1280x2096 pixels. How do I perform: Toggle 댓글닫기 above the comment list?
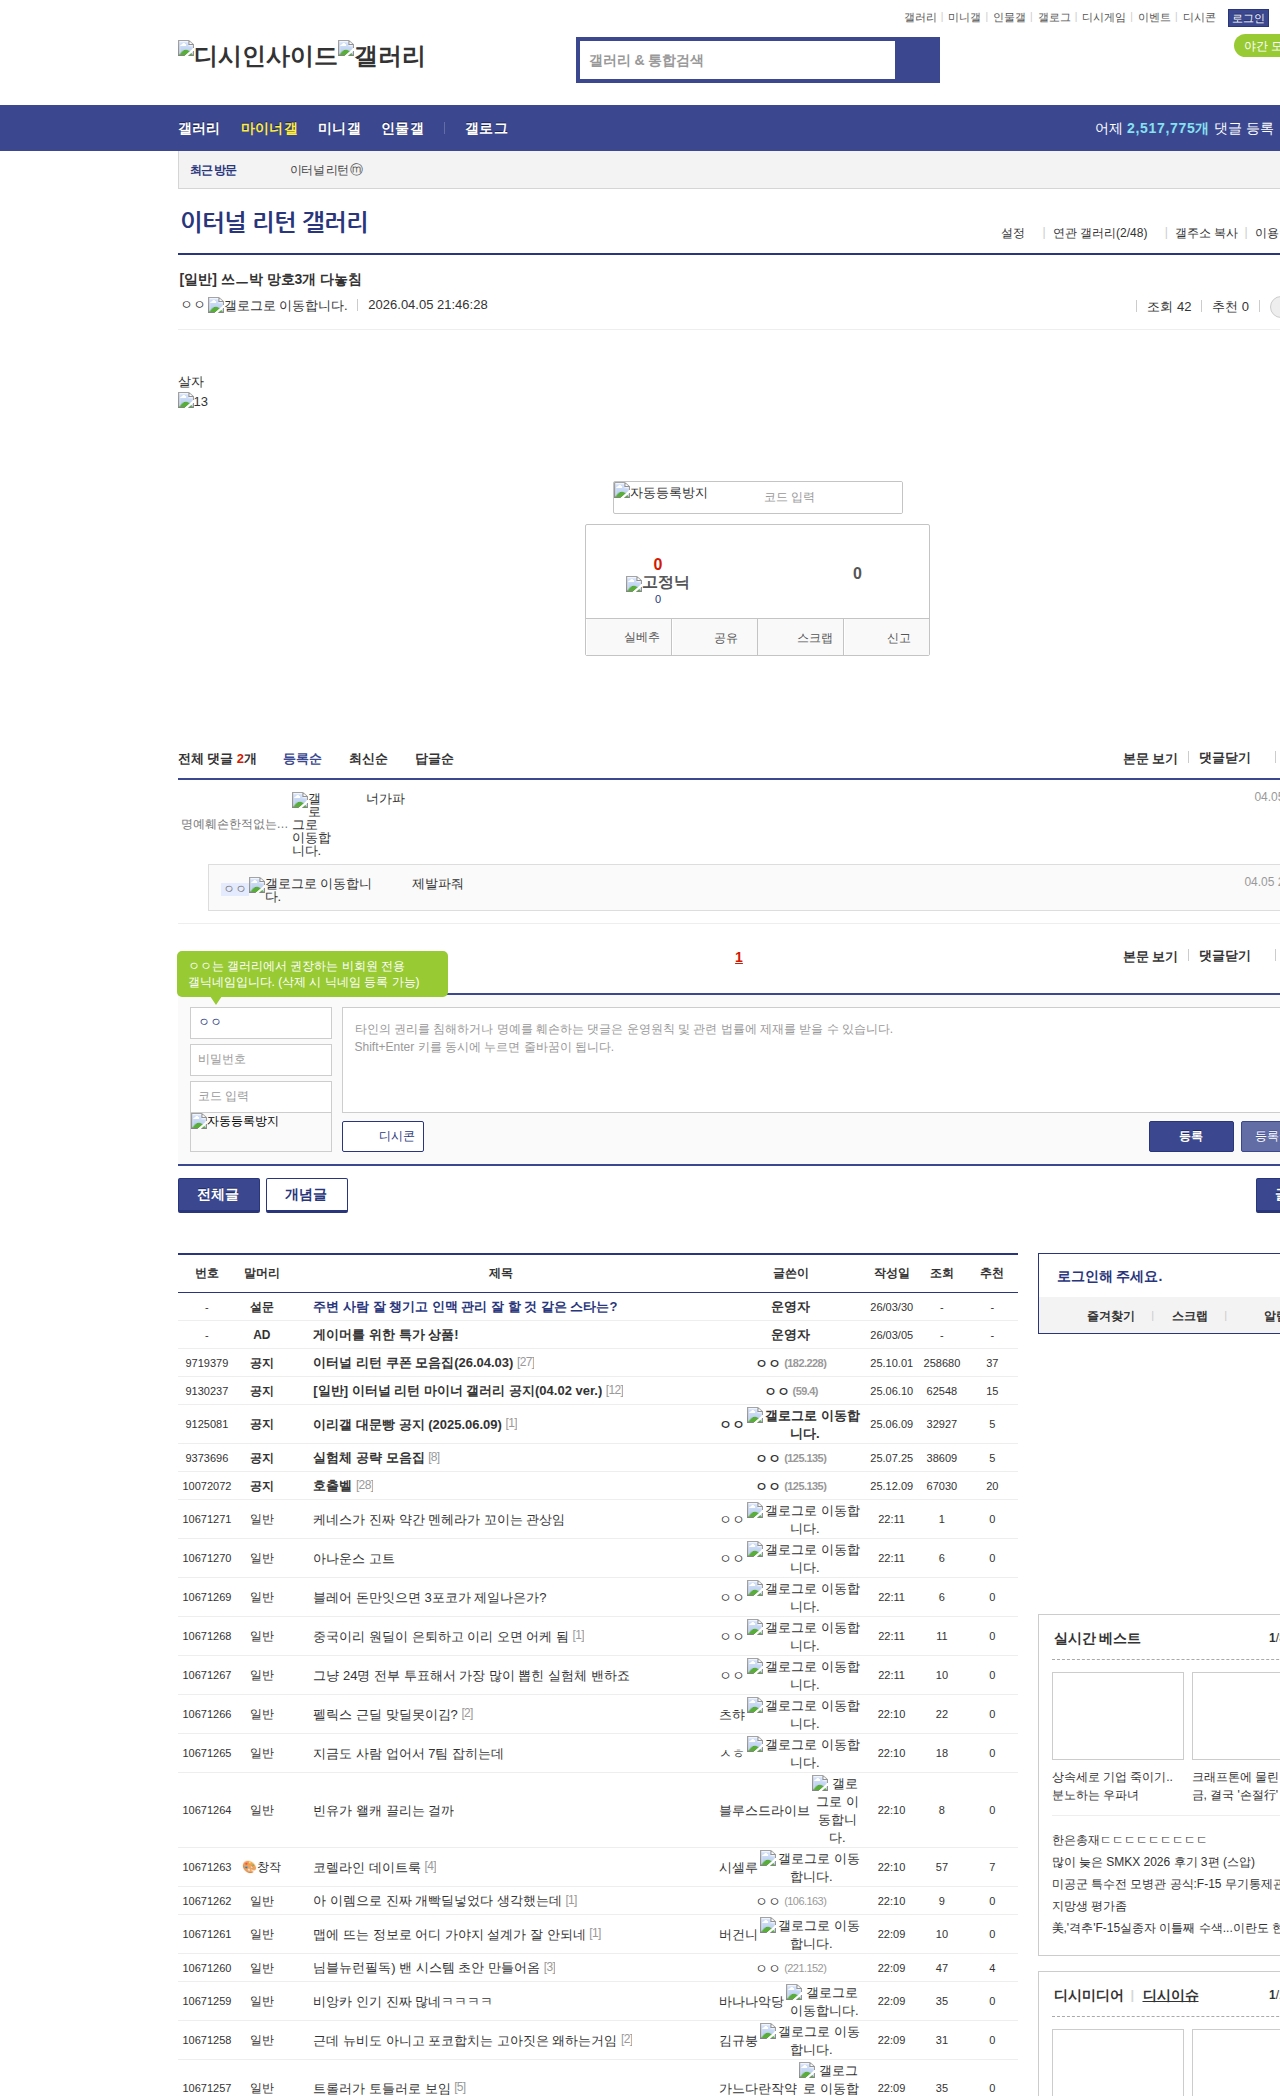(x=1225, y=758)
